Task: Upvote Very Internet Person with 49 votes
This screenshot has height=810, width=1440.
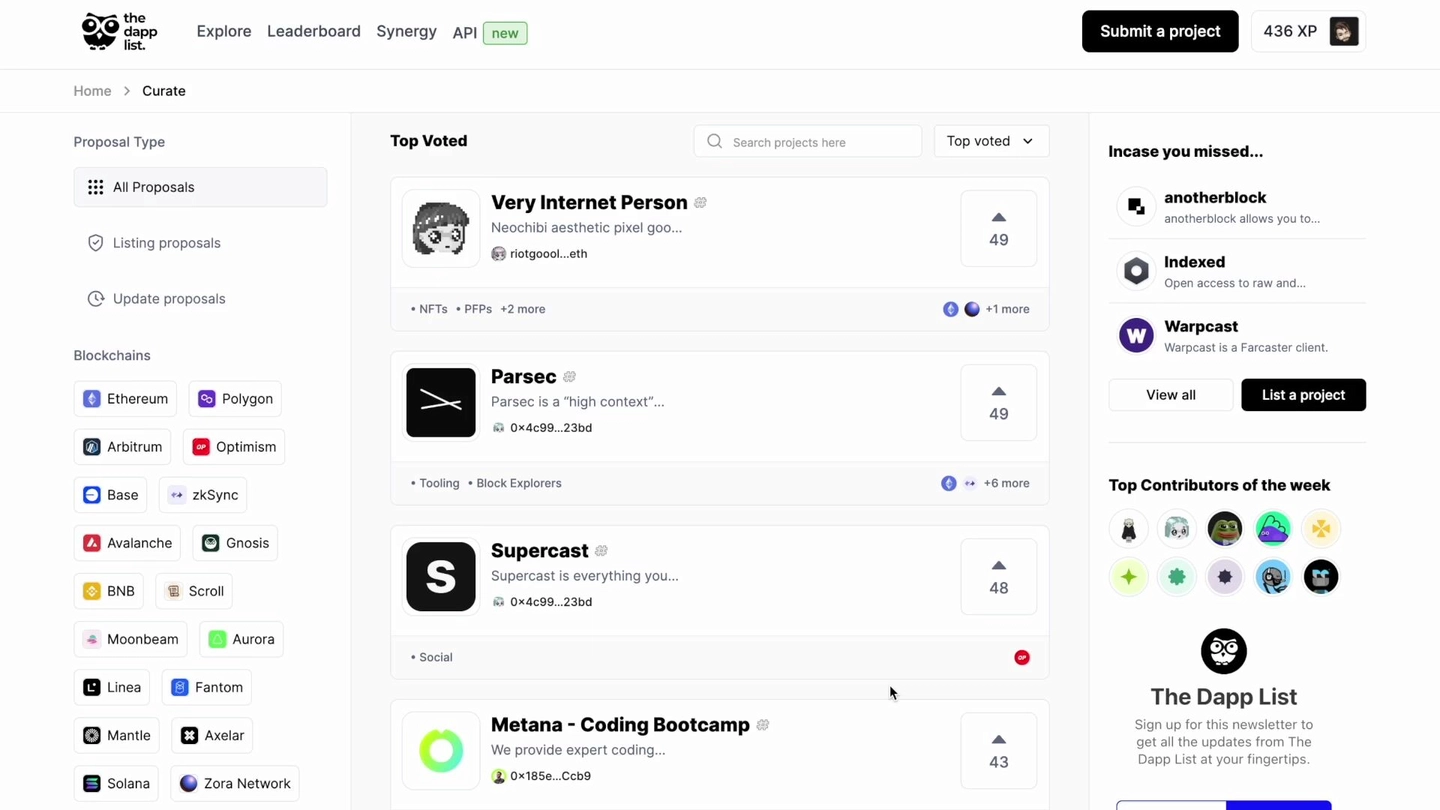Action: [x=998, y=229]
